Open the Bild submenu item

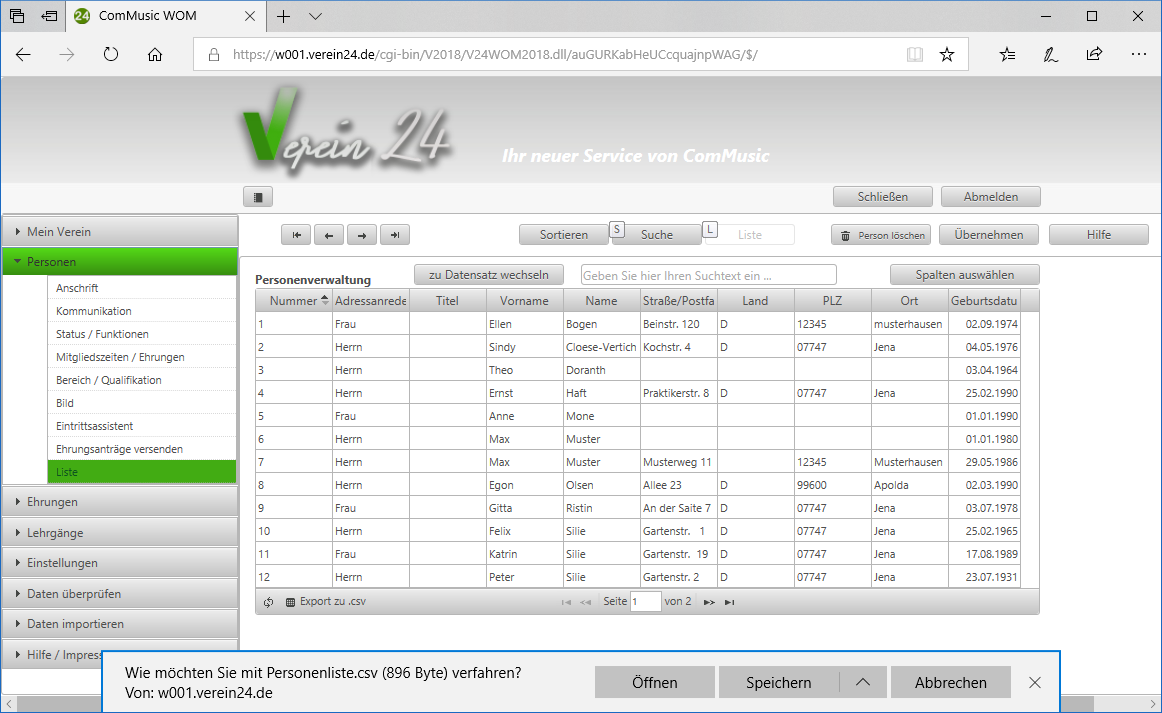pyautogui.click(x=142, y=402)
